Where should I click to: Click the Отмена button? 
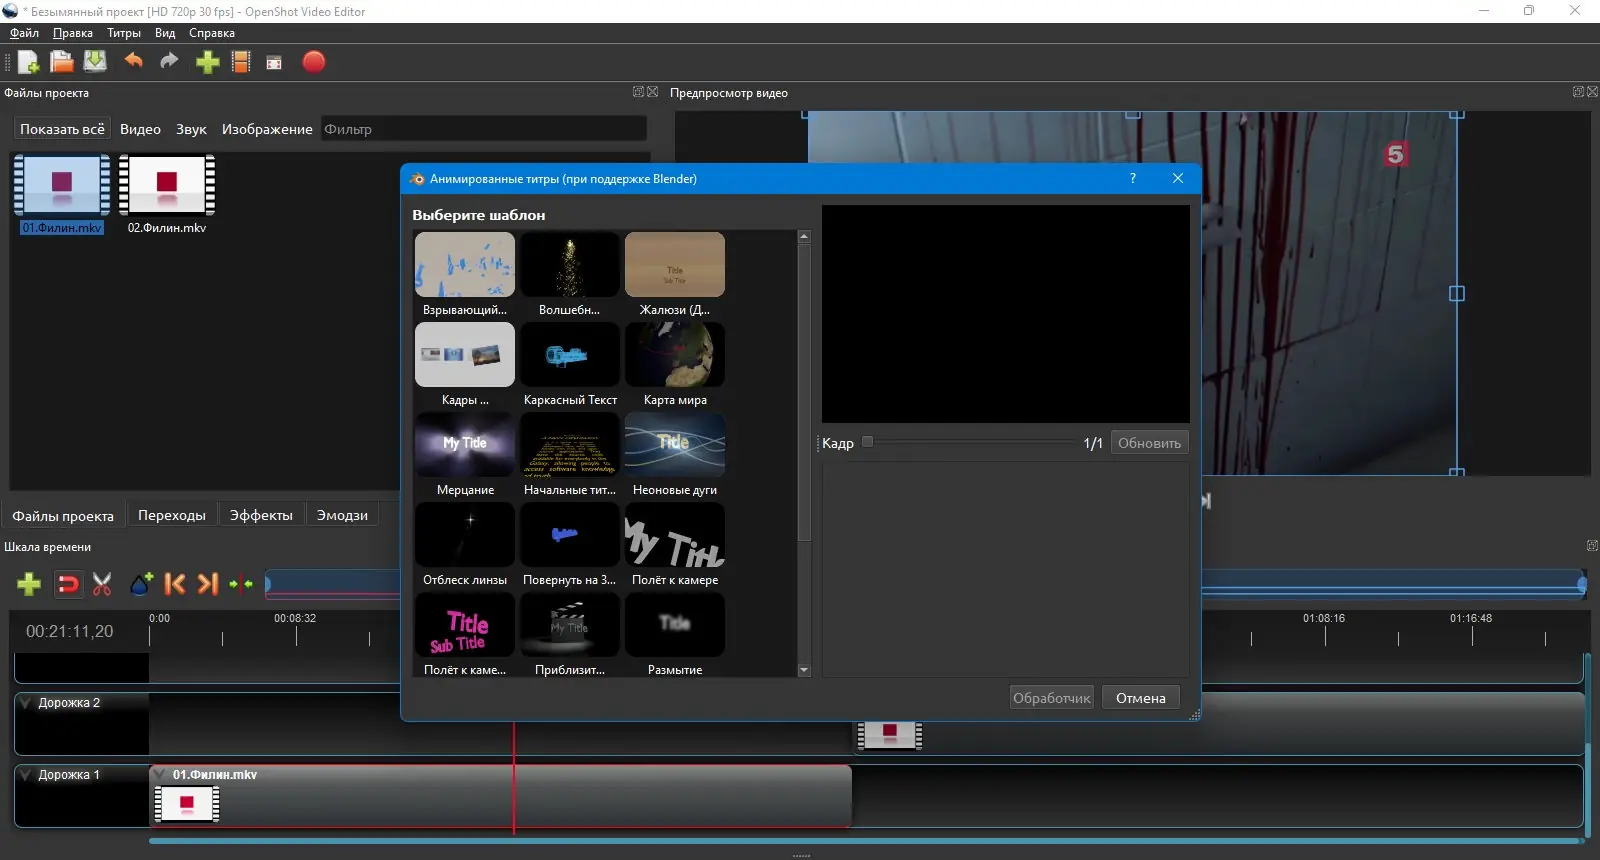[1140, 698]
